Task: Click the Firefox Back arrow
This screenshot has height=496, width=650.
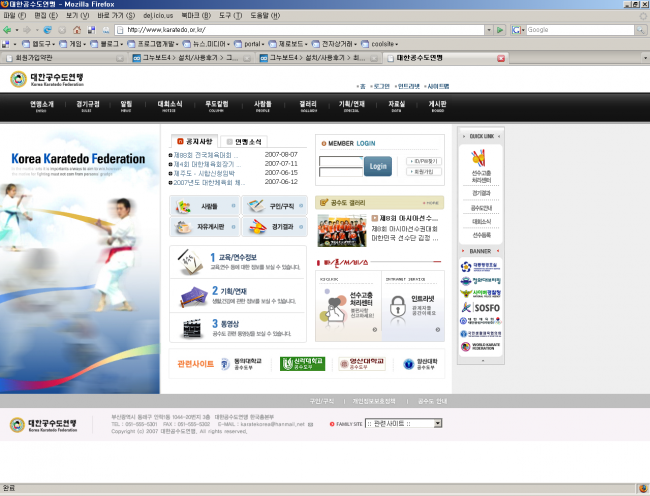Action: coord(7,30)
